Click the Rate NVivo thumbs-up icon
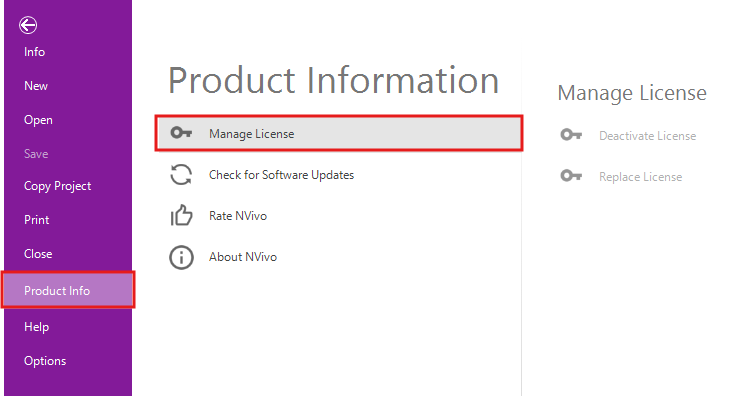This screenshot has height=396, width=752. [181, 215]
